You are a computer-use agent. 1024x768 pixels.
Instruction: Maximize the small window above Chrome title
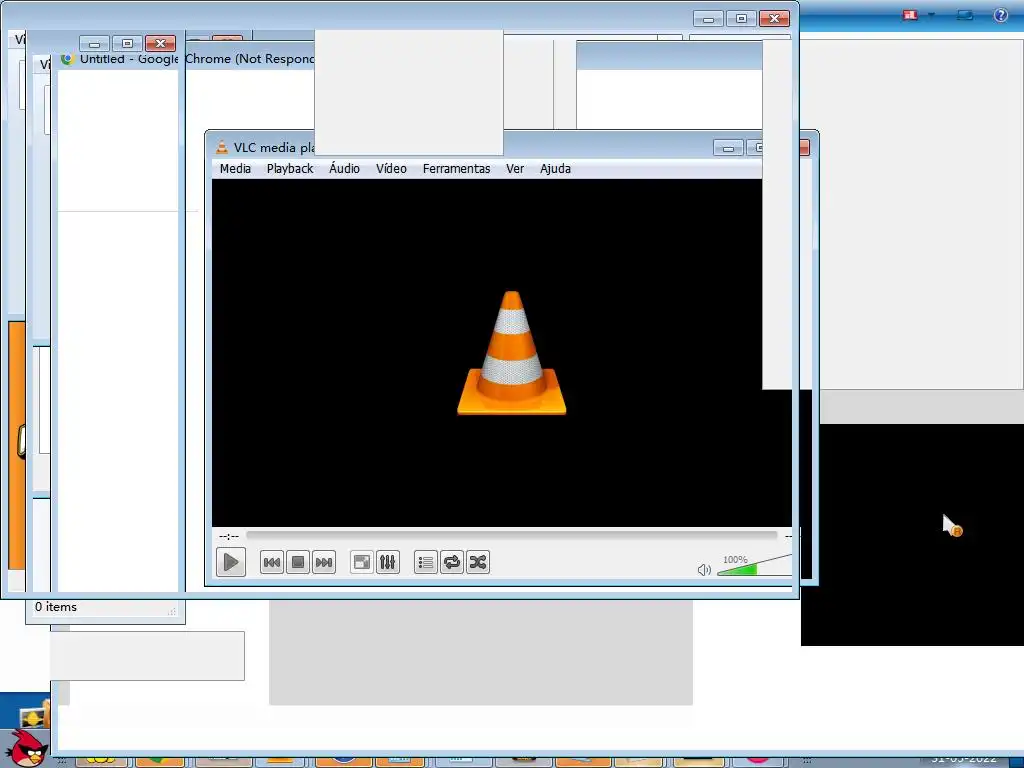(127, 44)
